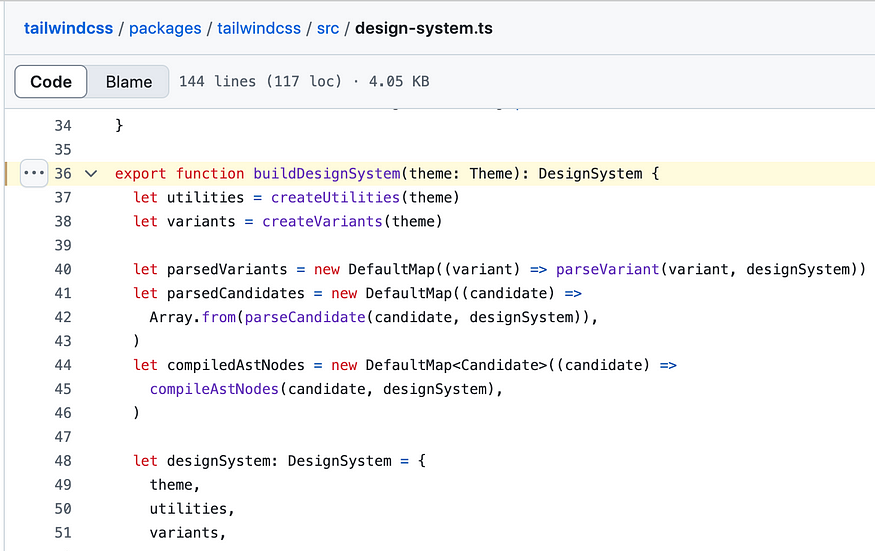Image resolution: width=875 pixels, height=551 pixels.
Task: Click the 'variants,' property on line 51
Action: [x=188, y=533]
